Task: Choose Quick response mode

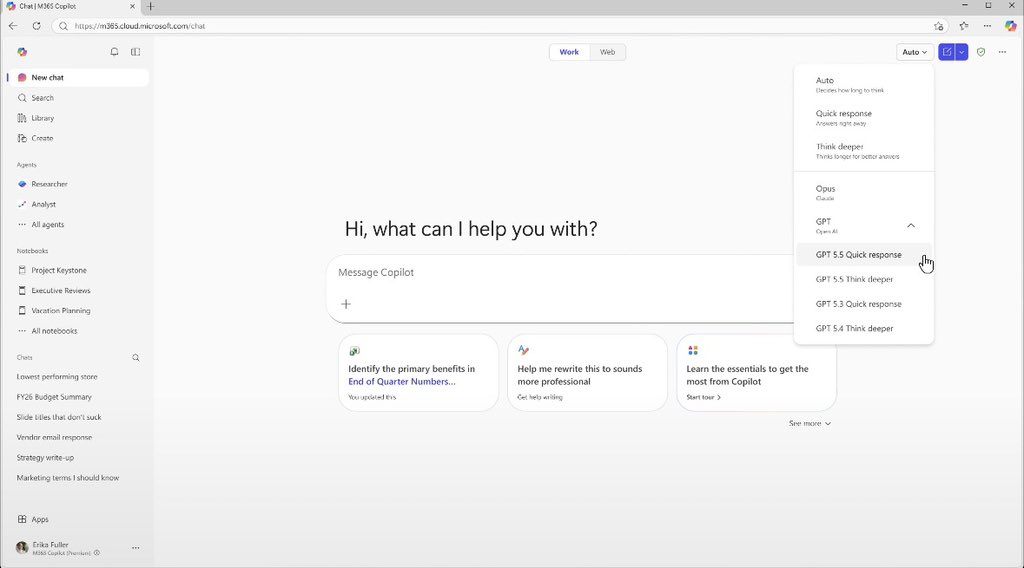Action: [864, 118]
